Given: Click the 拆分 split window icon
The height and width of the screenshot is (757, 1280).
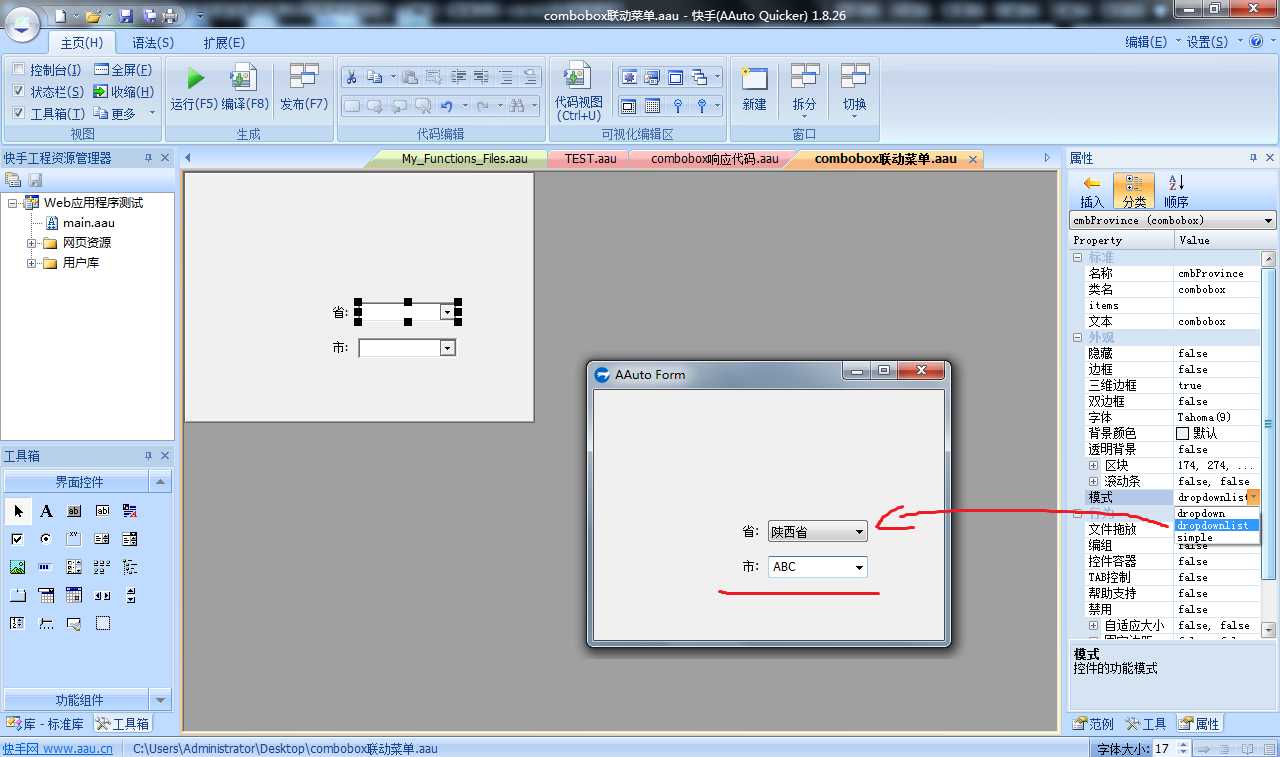Looking at the screenshot, I should (x=804, y=91).
